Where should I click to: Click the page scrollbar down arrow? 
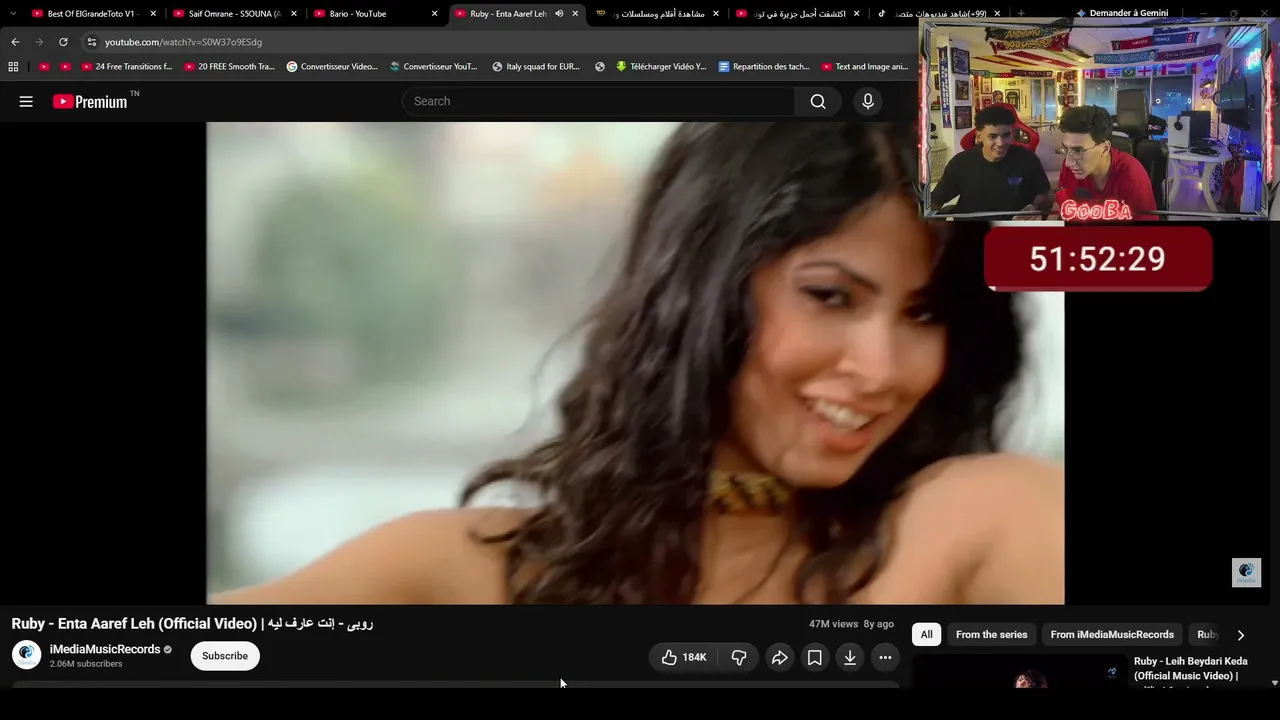click(1274, 683)
